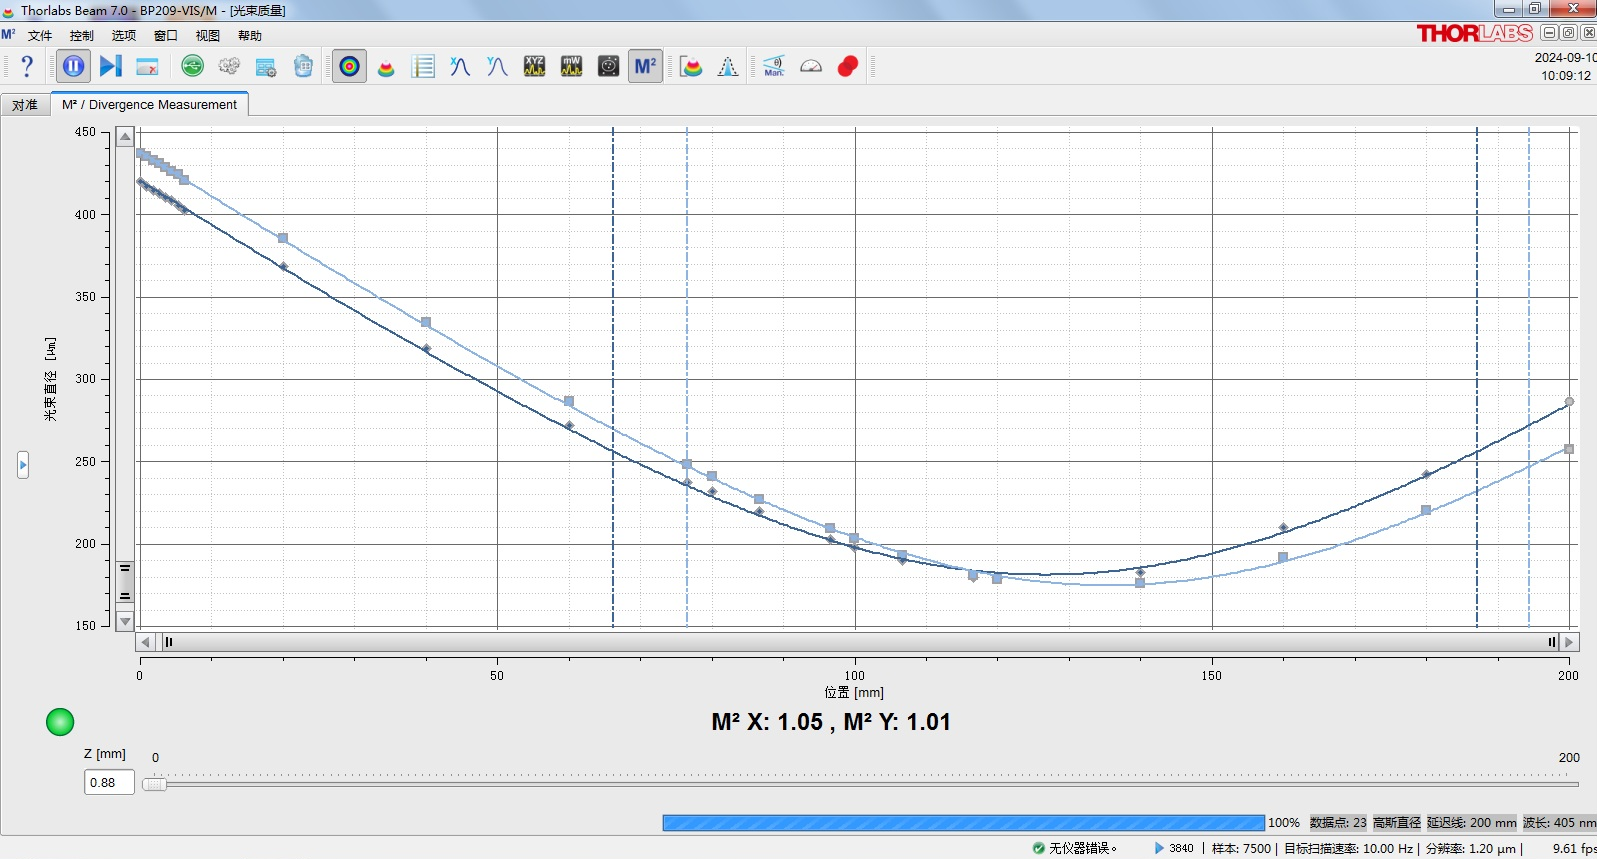Click the single-step forward icon

111,67
